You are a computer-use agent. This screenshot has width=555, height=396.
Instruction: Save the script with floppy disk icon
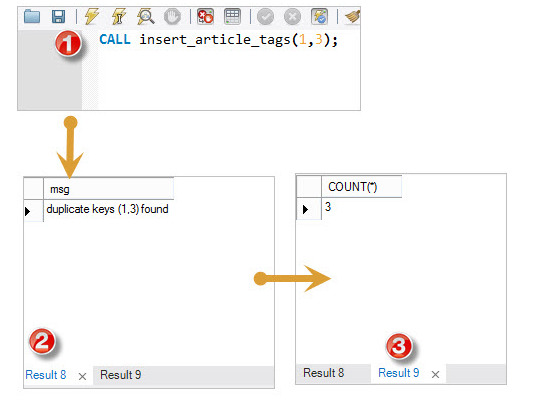pos(58,17)
